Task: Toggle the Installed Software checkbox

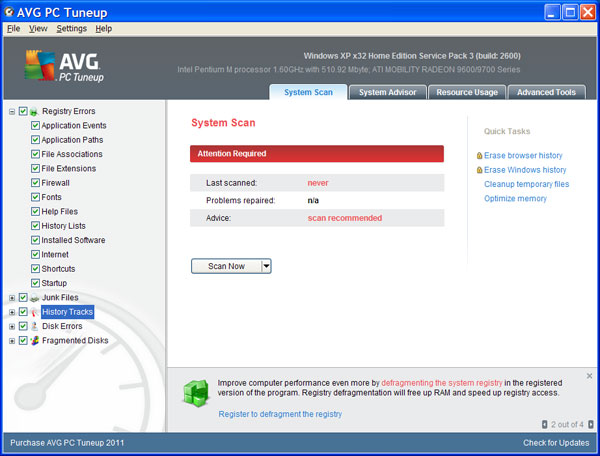Action: [x=35, y=240]
